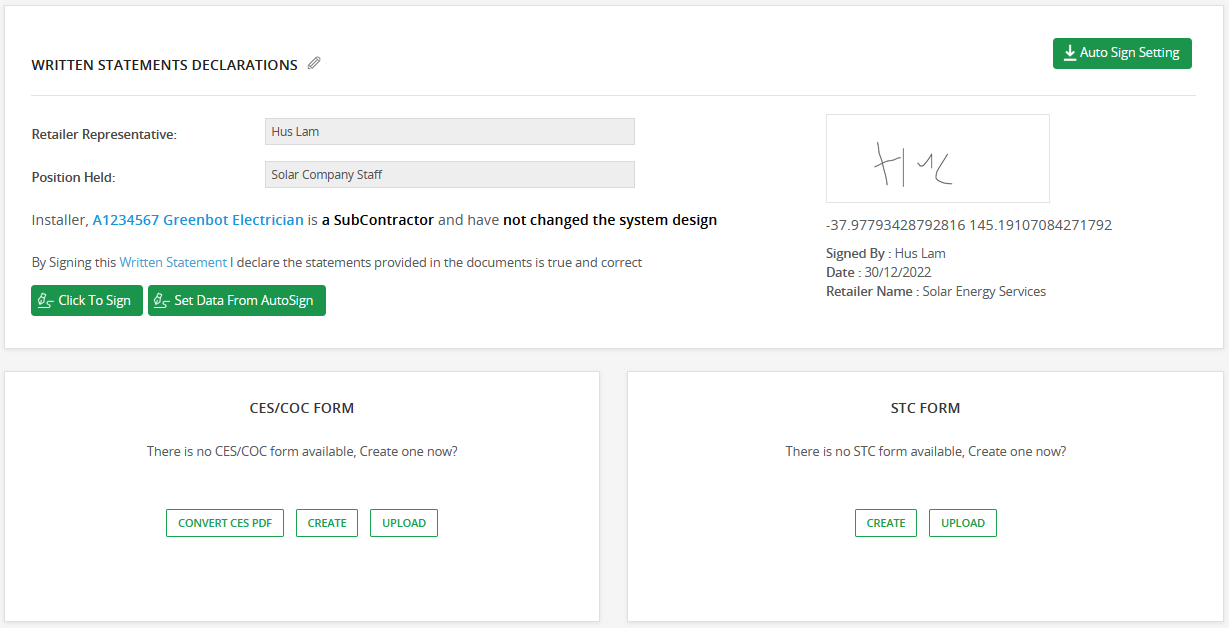Screen dimensions: 1229x628
Task: Click the pen icon on Set Data From AutoSign
Action: 161,301
